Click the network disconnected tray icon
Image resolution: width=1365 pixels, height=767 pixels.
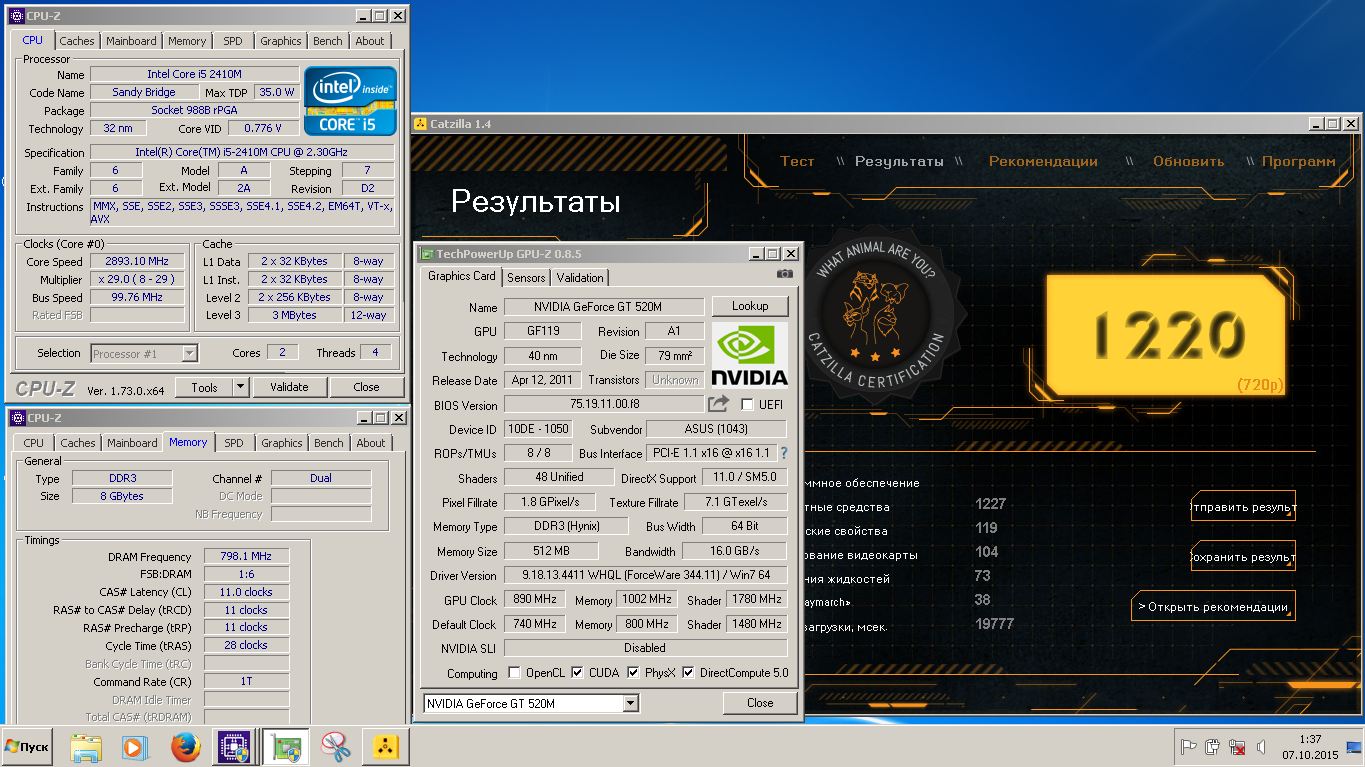(x=1237, y=746)
